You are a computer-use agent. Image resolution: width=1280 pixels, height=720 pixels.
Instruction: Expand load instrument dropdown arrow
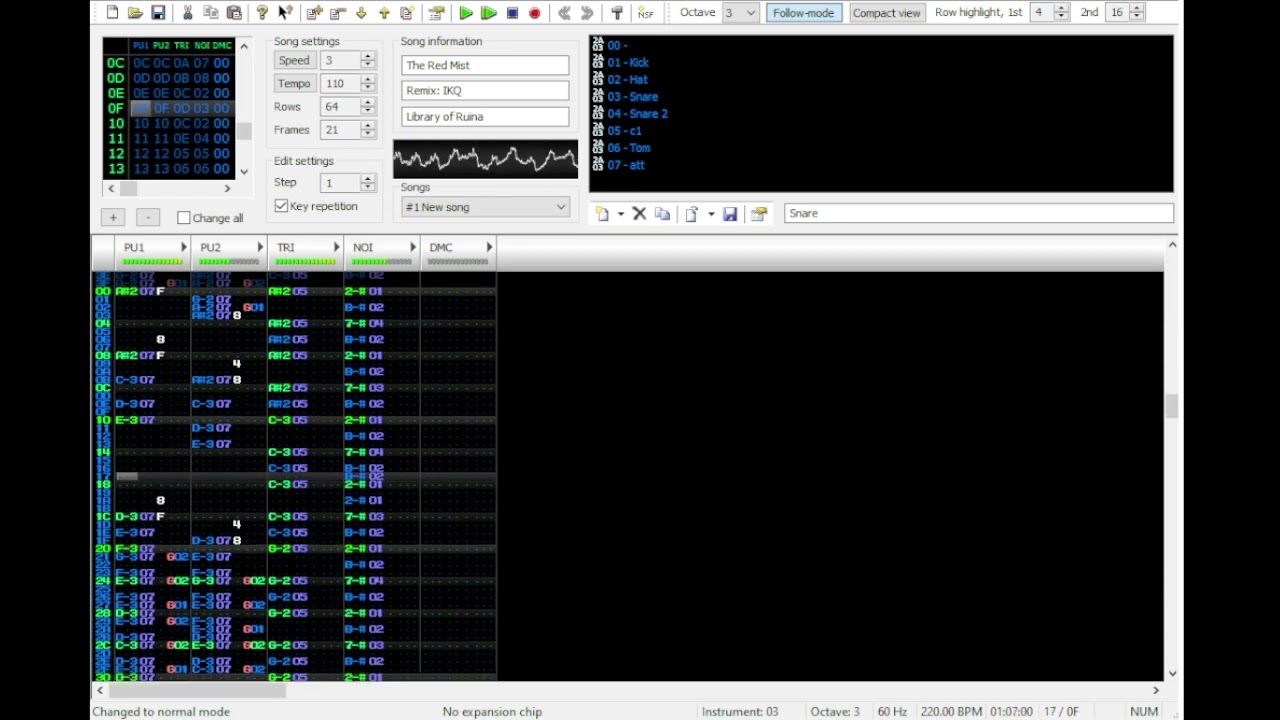click(711, 214)
